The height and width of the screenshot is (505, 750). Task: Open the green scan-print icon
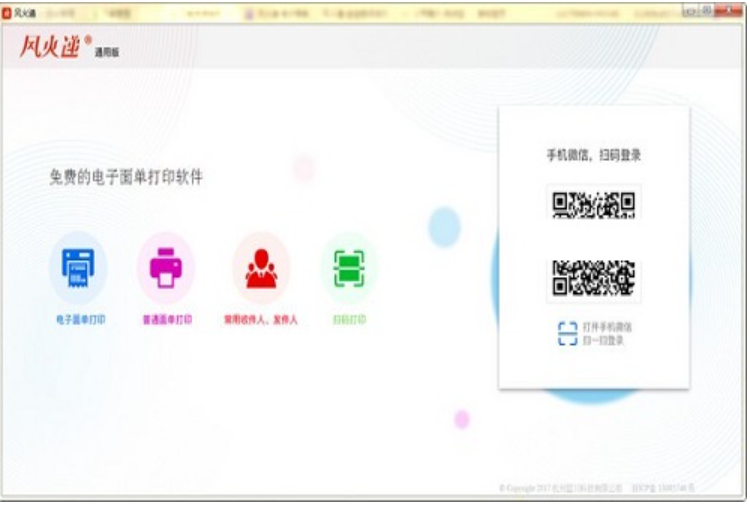349,268
